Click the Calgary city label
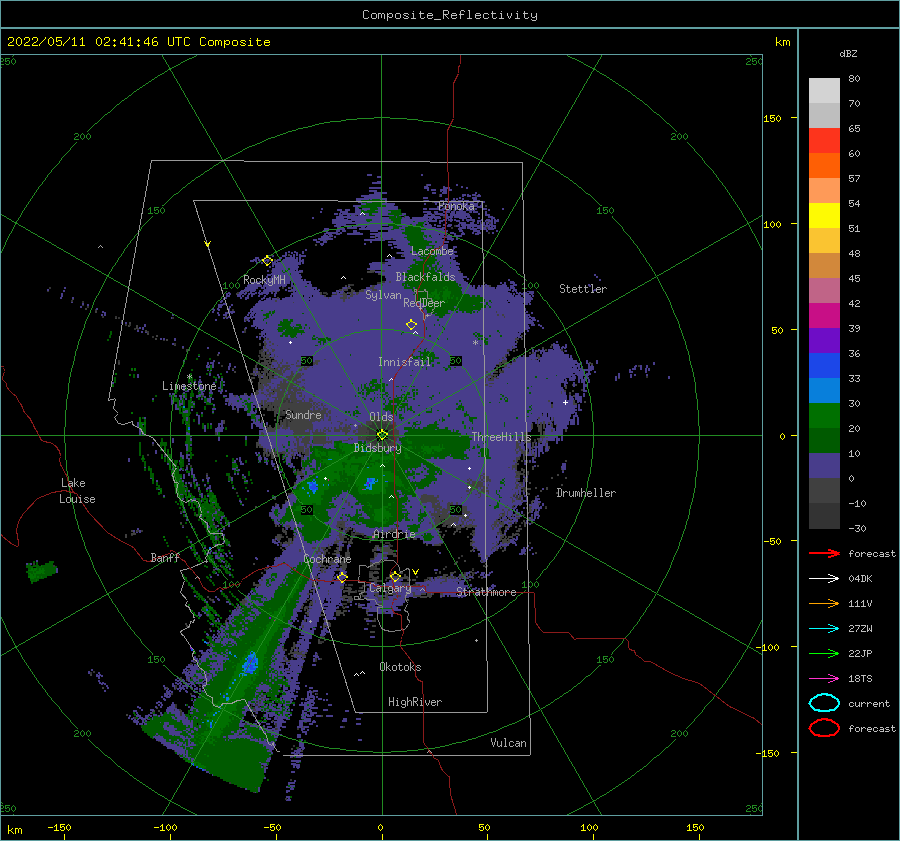This screenshot has width=900, height=841. coord(390,588)
